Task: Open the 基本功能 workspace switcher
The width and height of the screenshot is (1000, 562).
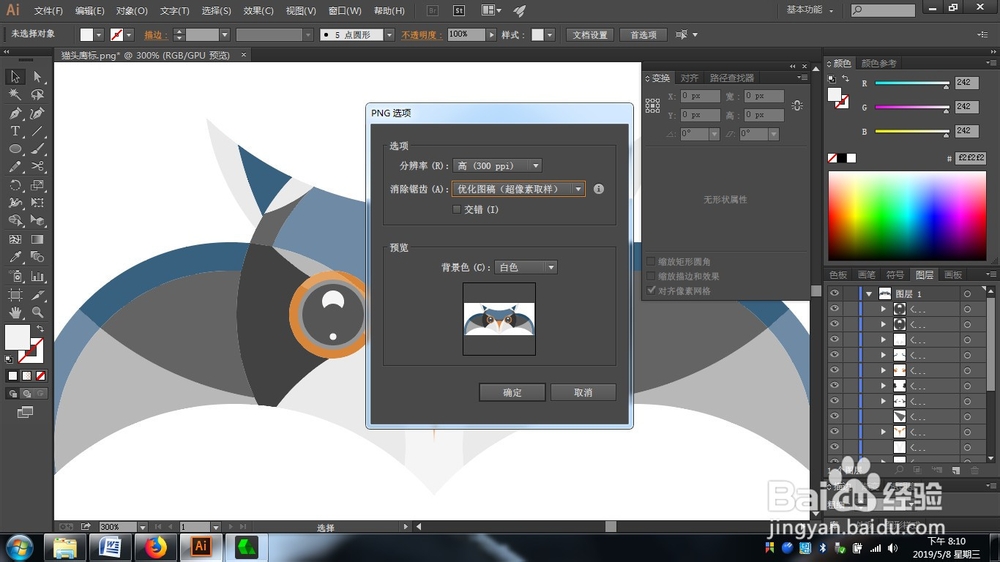Action: (x=810, y=10)
